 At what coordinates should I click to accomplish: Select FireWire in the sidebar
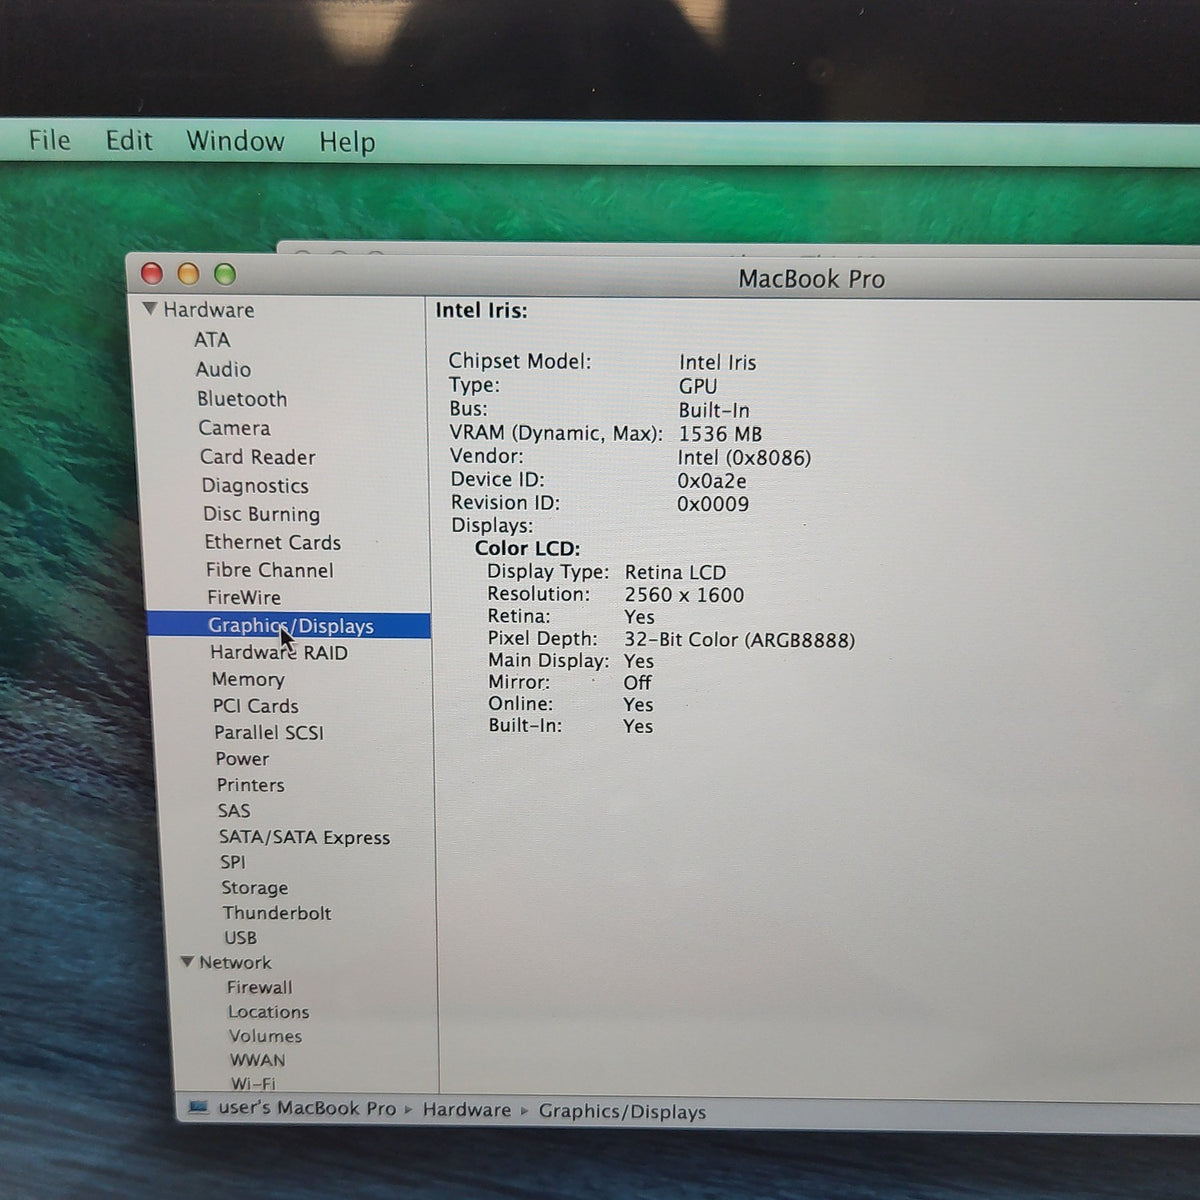pos(244,597)
